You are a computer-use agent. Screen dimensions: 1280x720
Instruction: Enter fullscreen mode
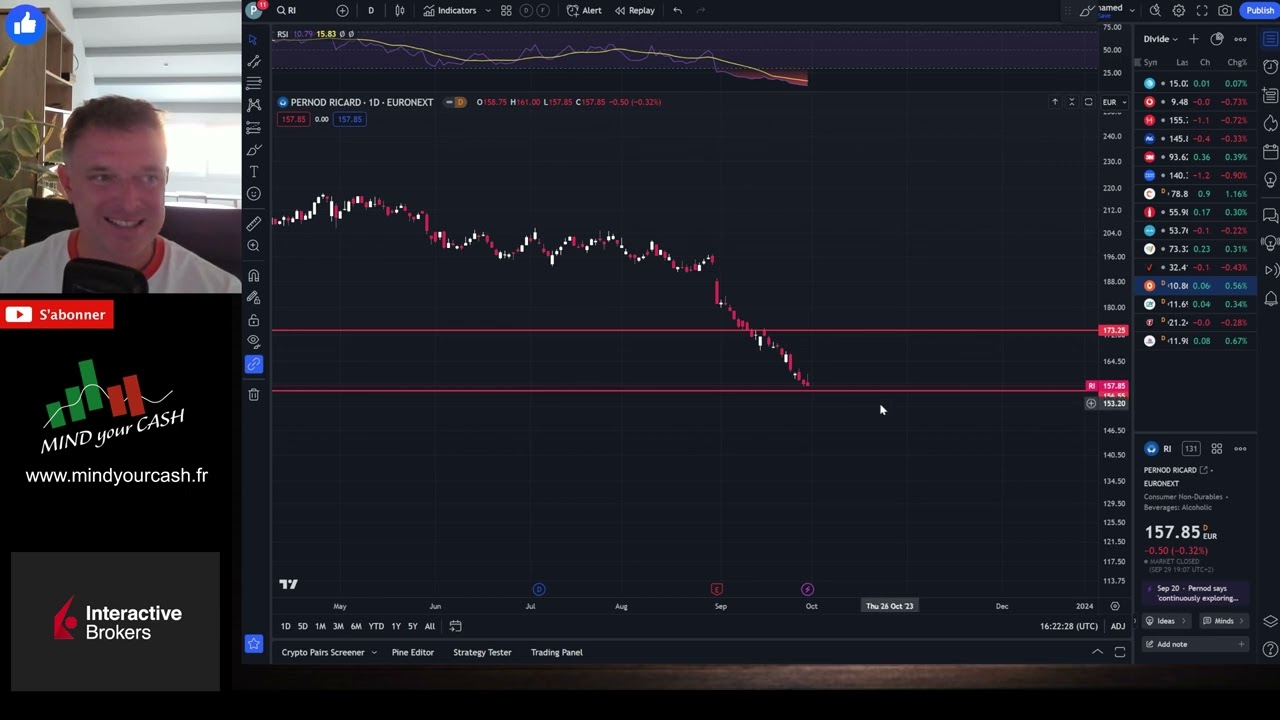tap(1202, 10)
